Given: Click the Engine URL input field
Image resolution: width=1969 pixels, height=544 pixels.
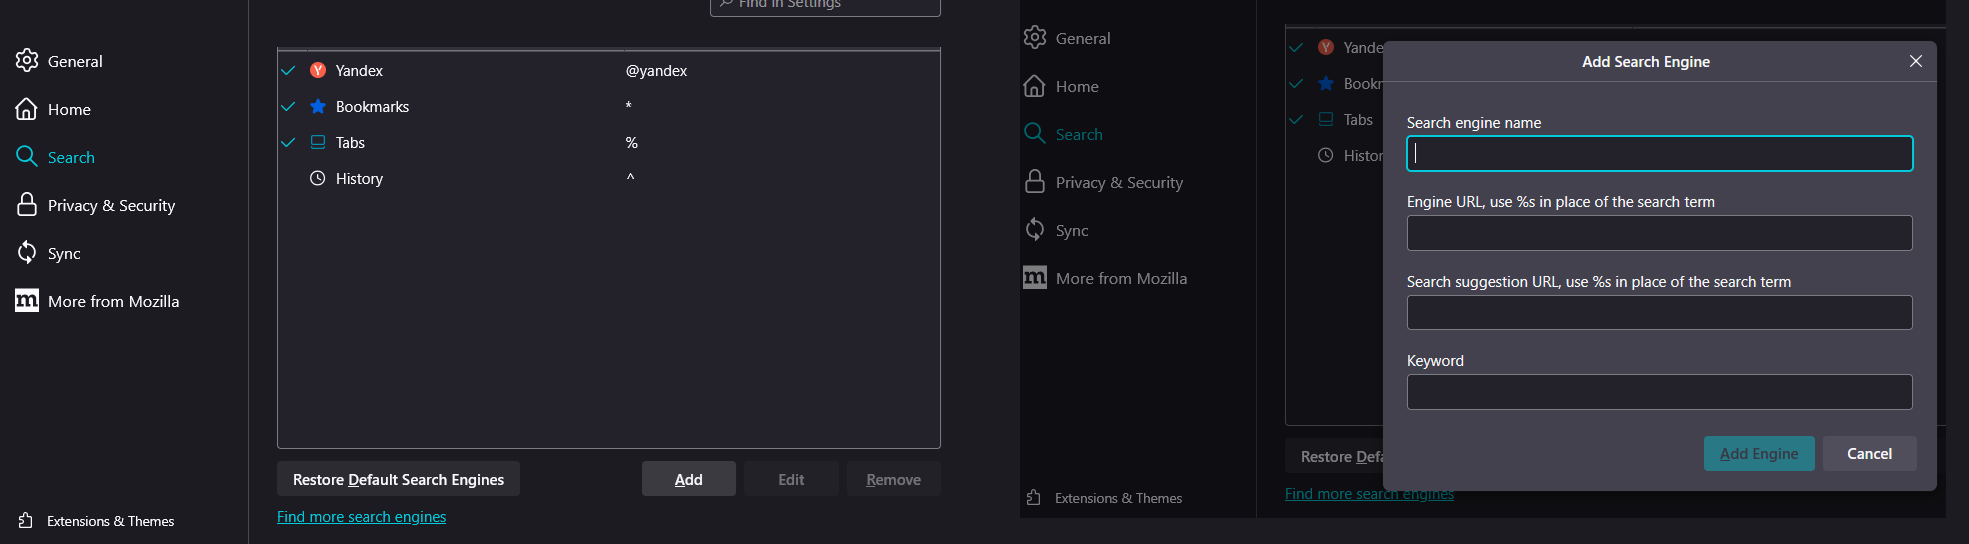Looking at the screenshot, I should coord(1659,233).
